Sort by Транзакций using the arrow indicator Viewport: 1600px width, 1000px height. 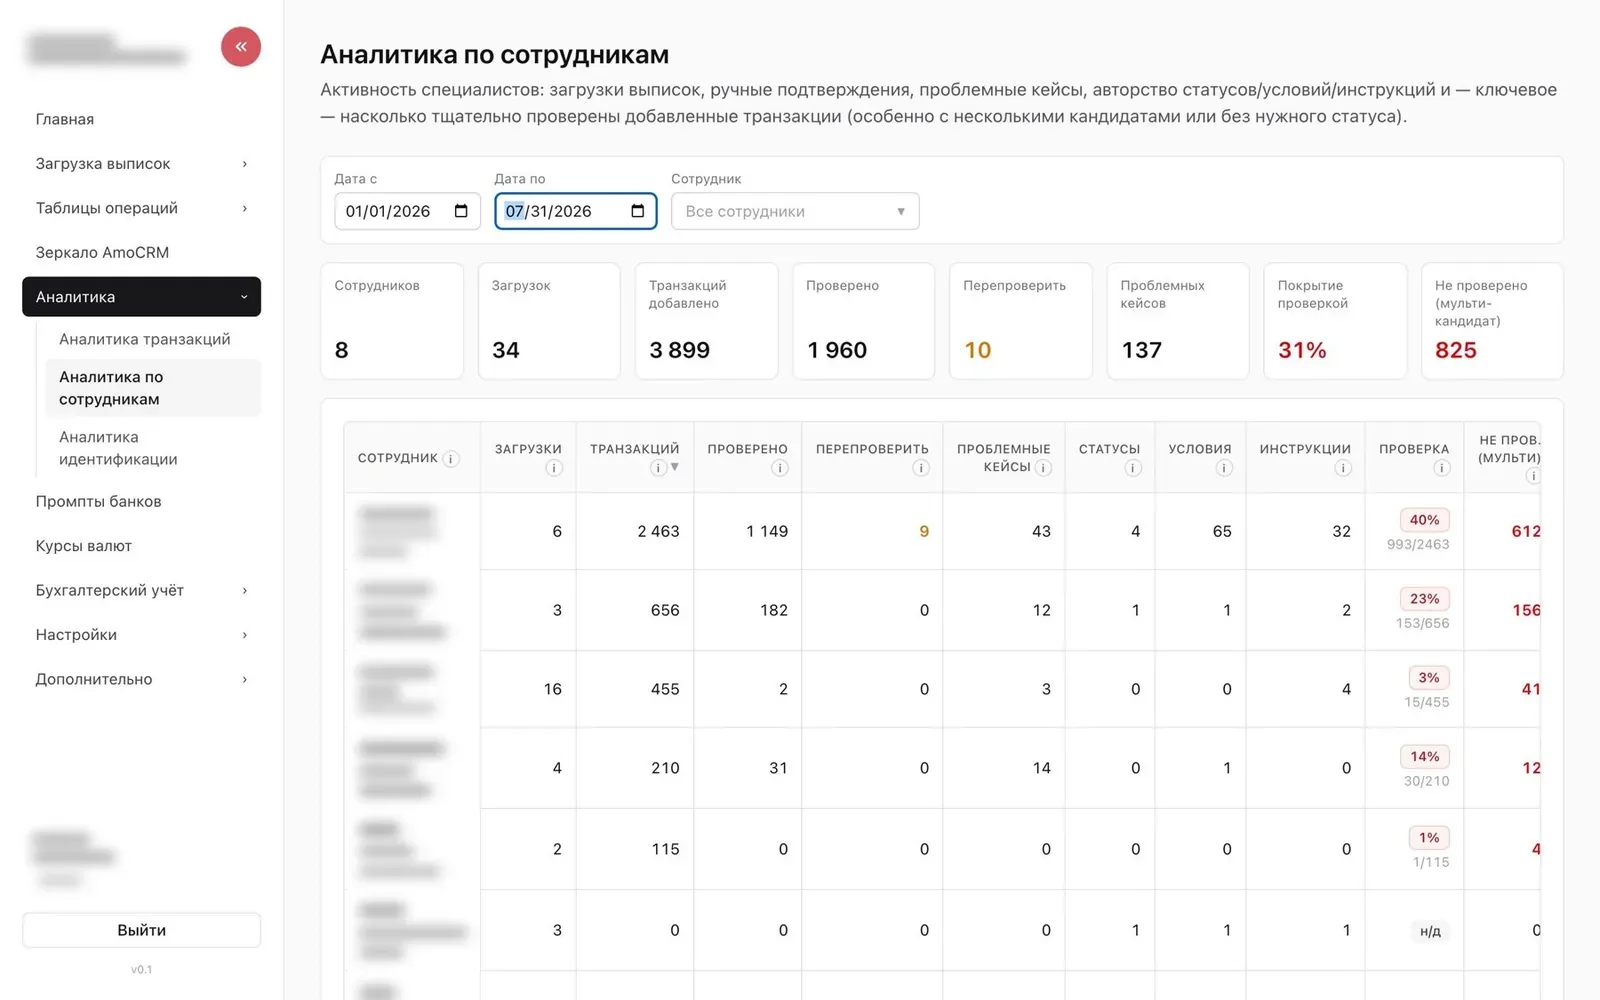pyautogui.click(x=675, y=467)
